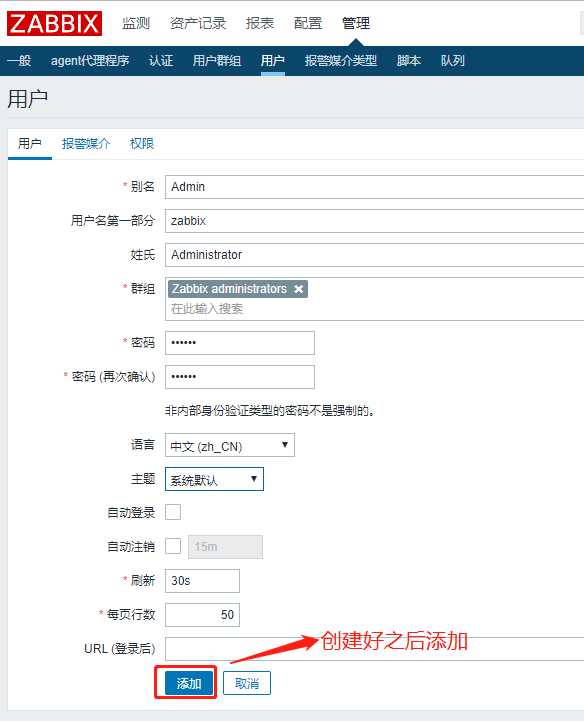Switch to the 权限 tab

(142, 143)
